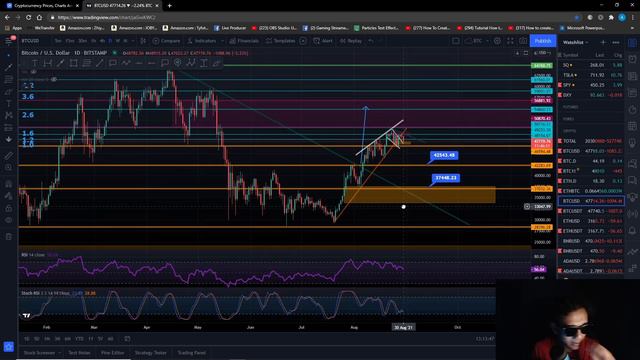Click the go-to-date icon in bottom bar
The width and height of the screenshot is (640, 360).
(127, 339)
